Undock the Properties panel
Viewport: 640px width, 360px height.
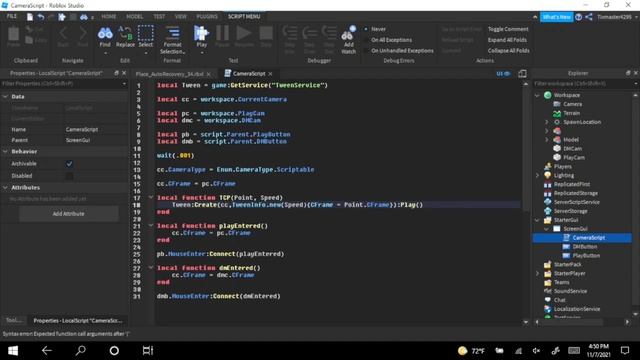(116, 73)
